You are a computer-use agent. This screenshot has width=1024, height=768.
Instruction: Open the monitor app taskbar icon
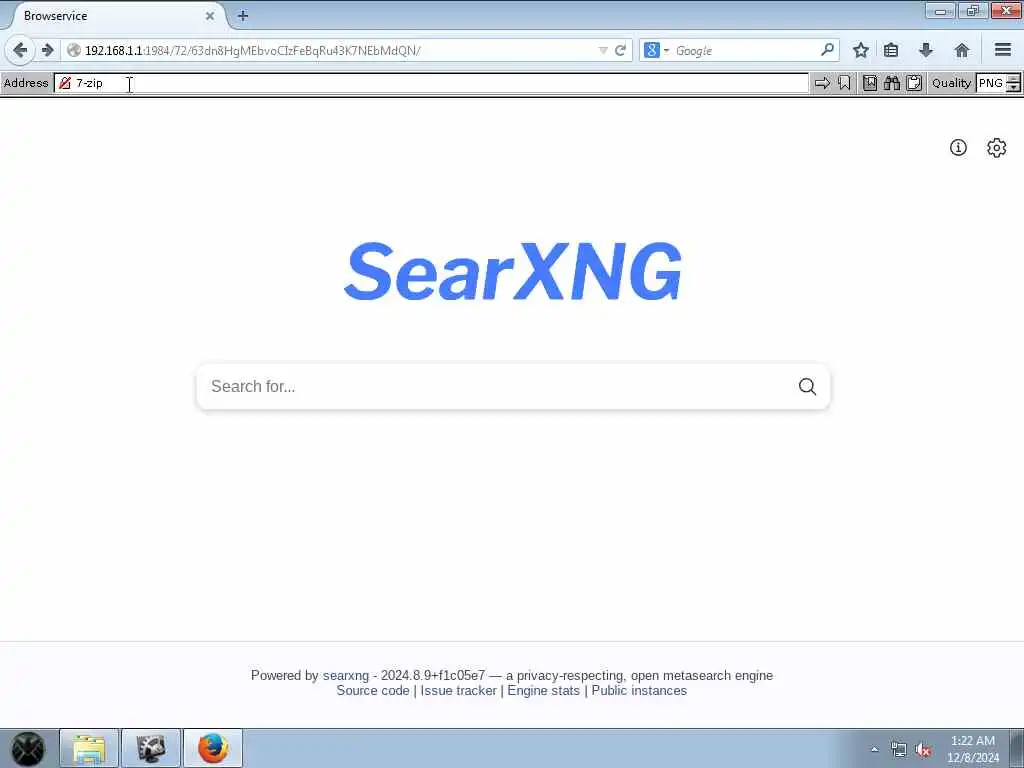(x=151, y=748)
